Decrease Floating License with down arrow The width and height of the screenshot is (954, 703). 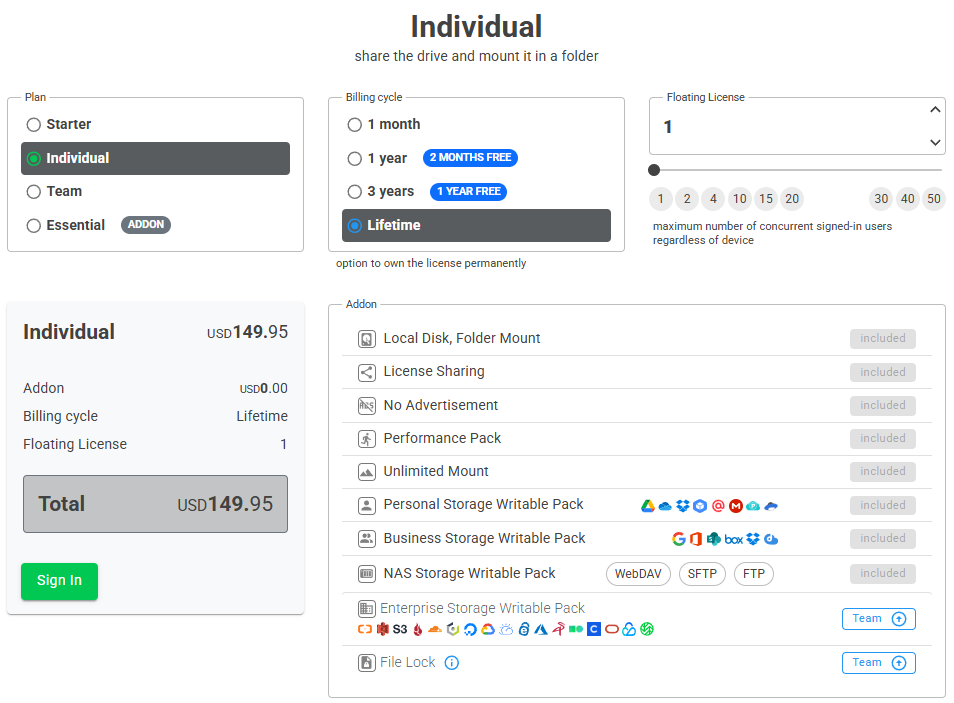click(935, 142)
